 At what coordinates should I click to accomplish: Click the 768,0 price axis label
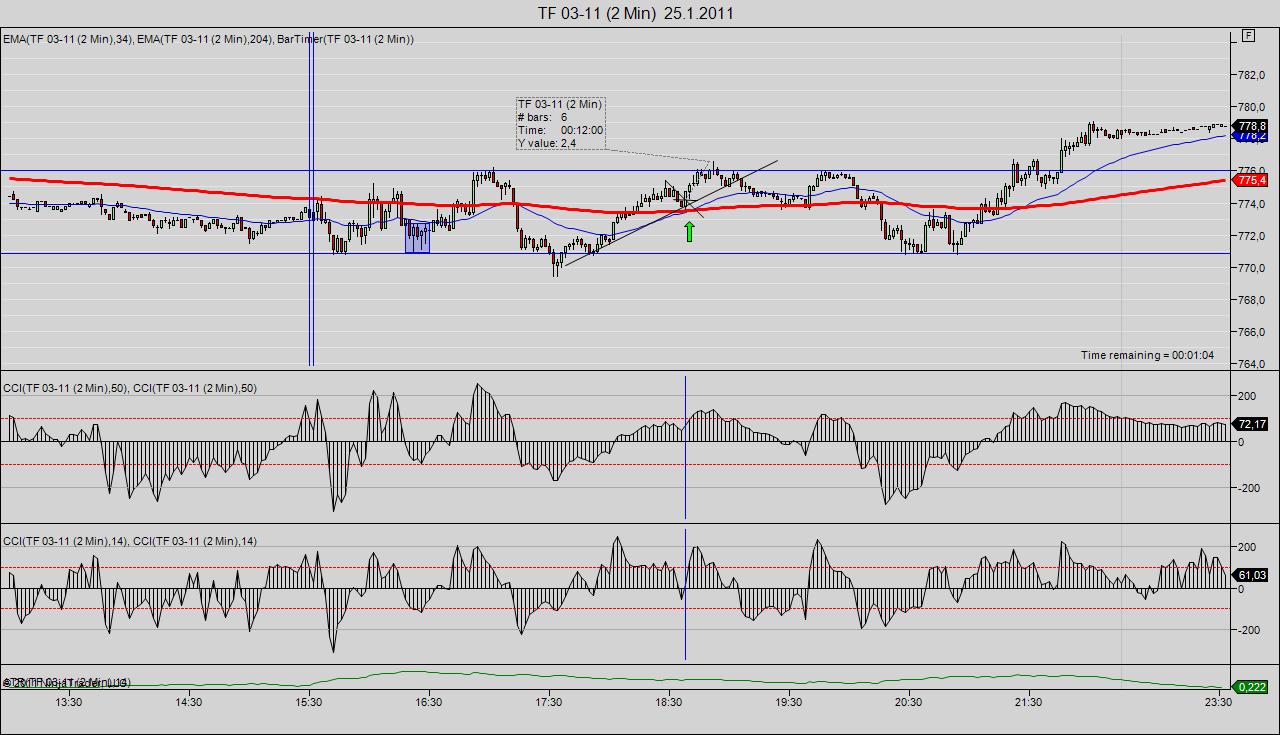coord(1251,300)
